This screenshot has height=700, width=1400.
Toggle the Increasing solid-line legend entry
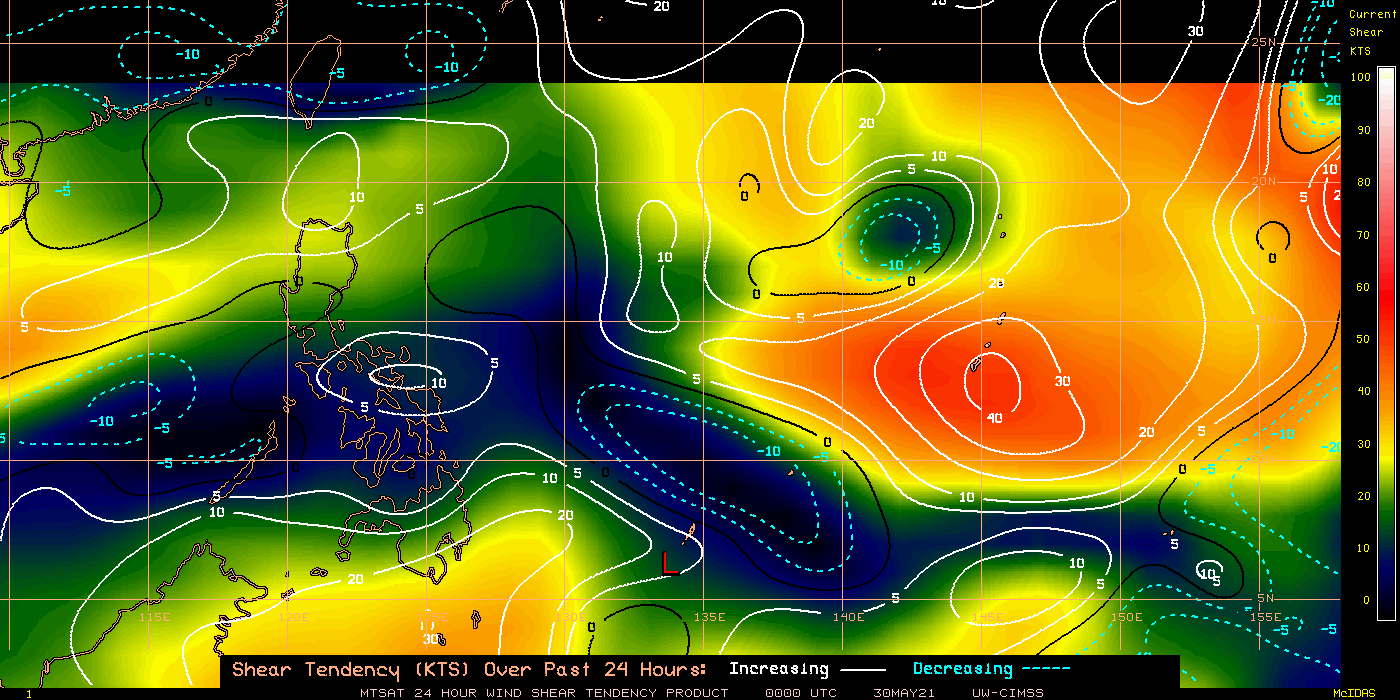[x=790, y=668]
